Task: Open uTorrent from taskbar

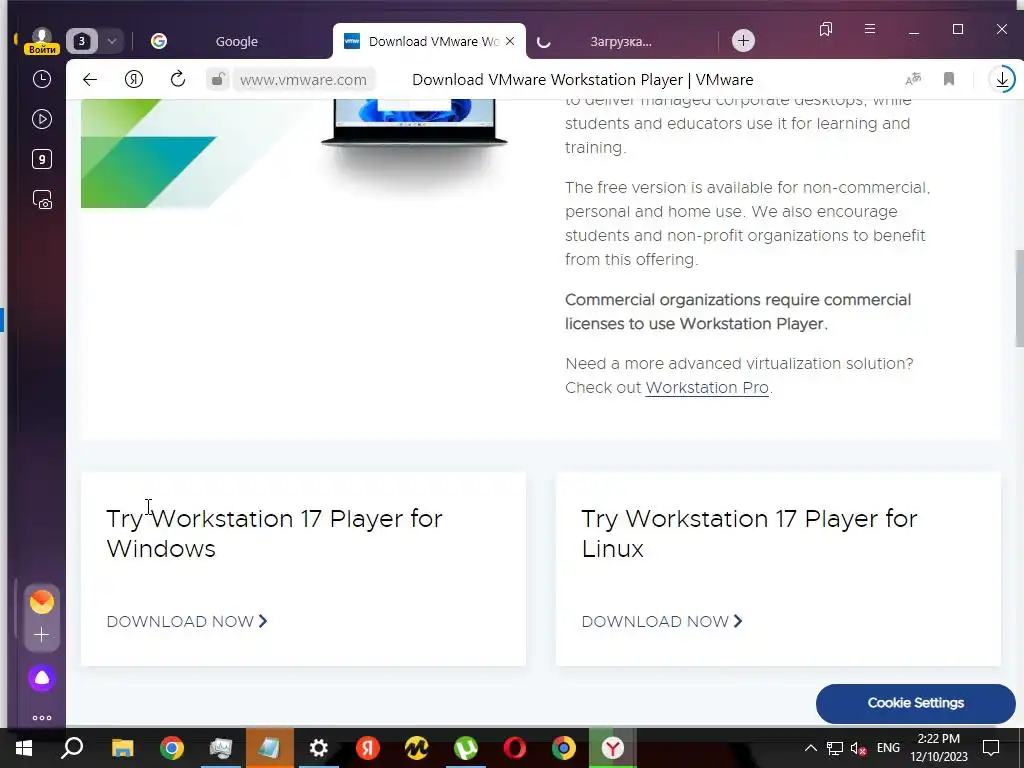Action: (466, 748)
